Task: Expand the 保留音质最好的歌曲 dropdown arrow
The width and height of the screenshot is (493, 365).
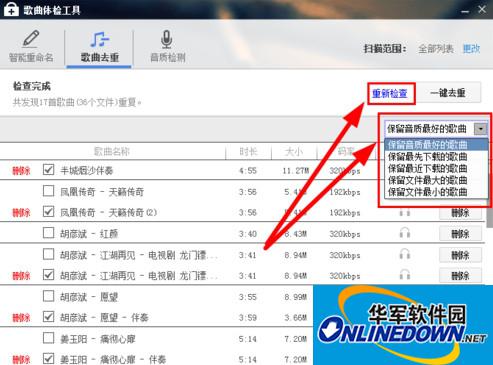Action: pos(481,129)
